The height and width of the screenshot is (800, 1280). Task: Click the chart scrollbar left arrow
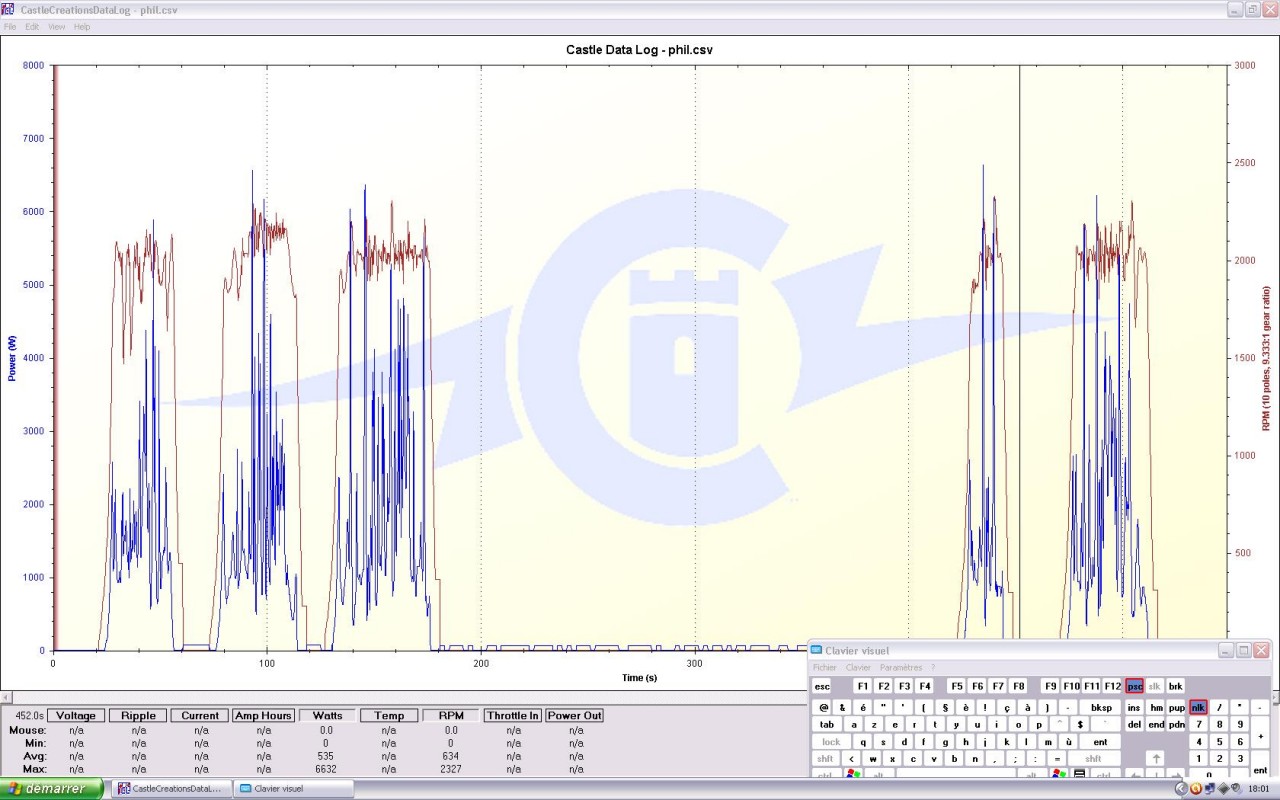[x=5, y=697]
